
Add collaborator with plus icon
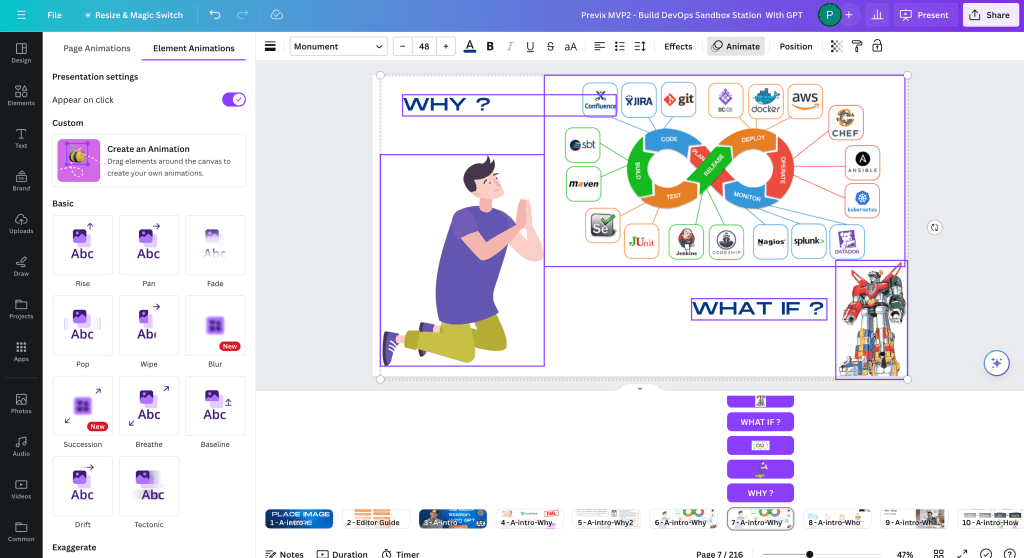tap(848, 14)
